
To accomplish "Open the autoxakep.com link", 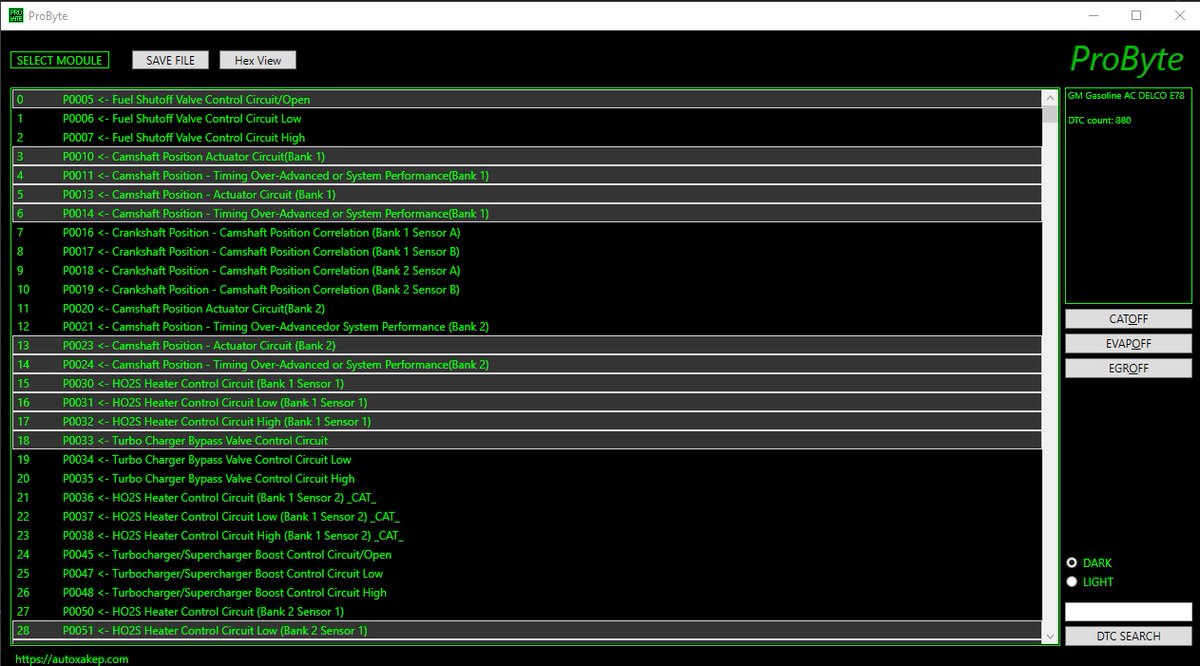I will click(x=72, y=659).
